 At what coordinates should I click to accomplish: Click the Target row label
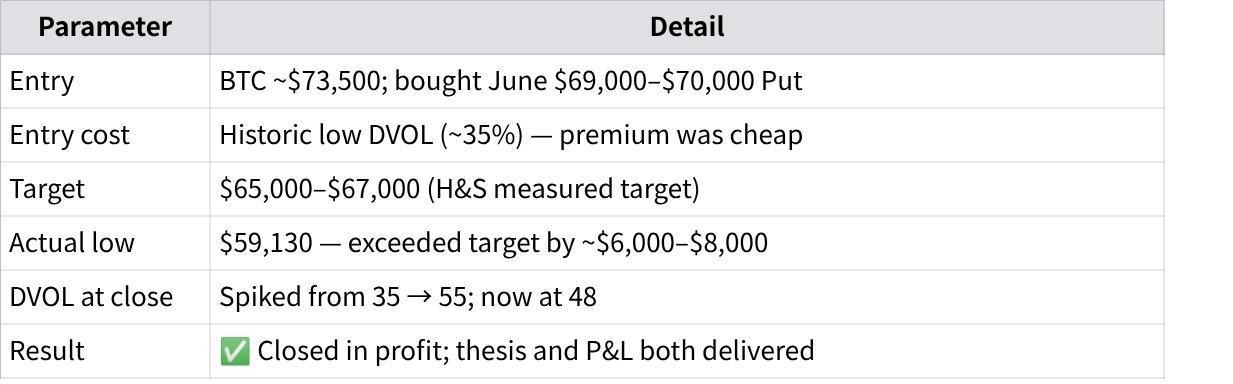click(x=47, y=189)
